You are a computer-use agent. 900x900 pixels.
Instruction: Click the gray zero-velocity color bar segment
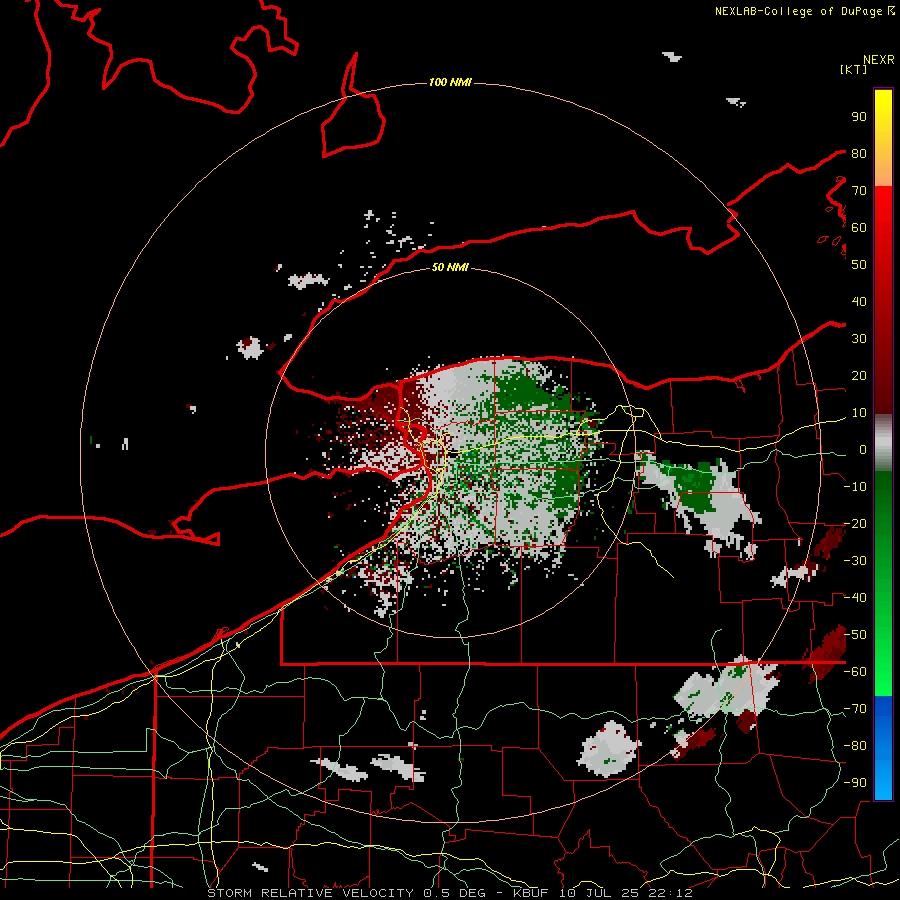coord(883,443)
